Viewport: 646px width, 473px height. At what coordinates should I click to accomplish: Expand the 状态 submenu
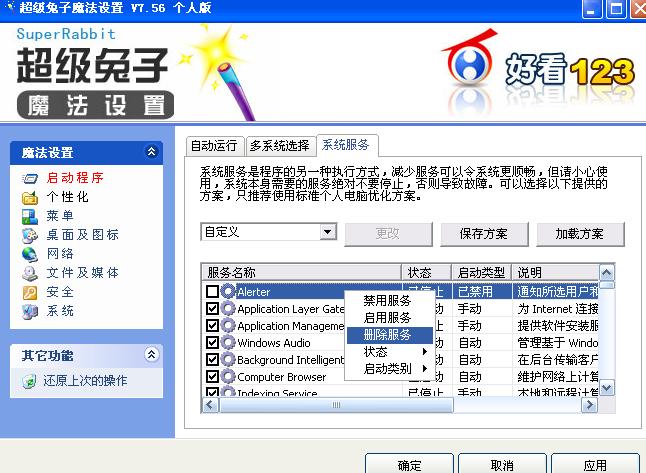pyautogui.click(x=390, y=352)
